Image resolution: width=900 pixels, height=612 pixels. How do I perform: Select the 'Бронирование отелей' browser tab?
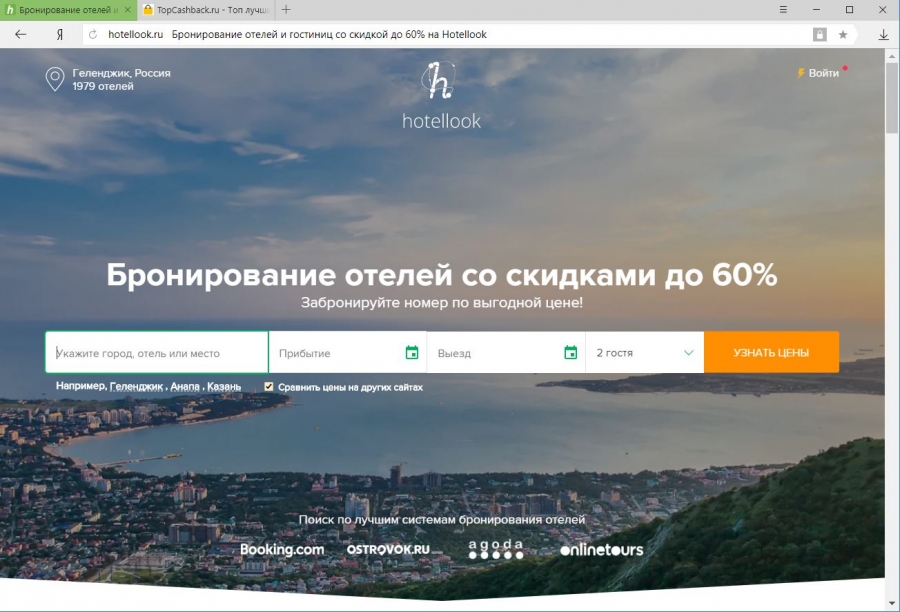68,10
